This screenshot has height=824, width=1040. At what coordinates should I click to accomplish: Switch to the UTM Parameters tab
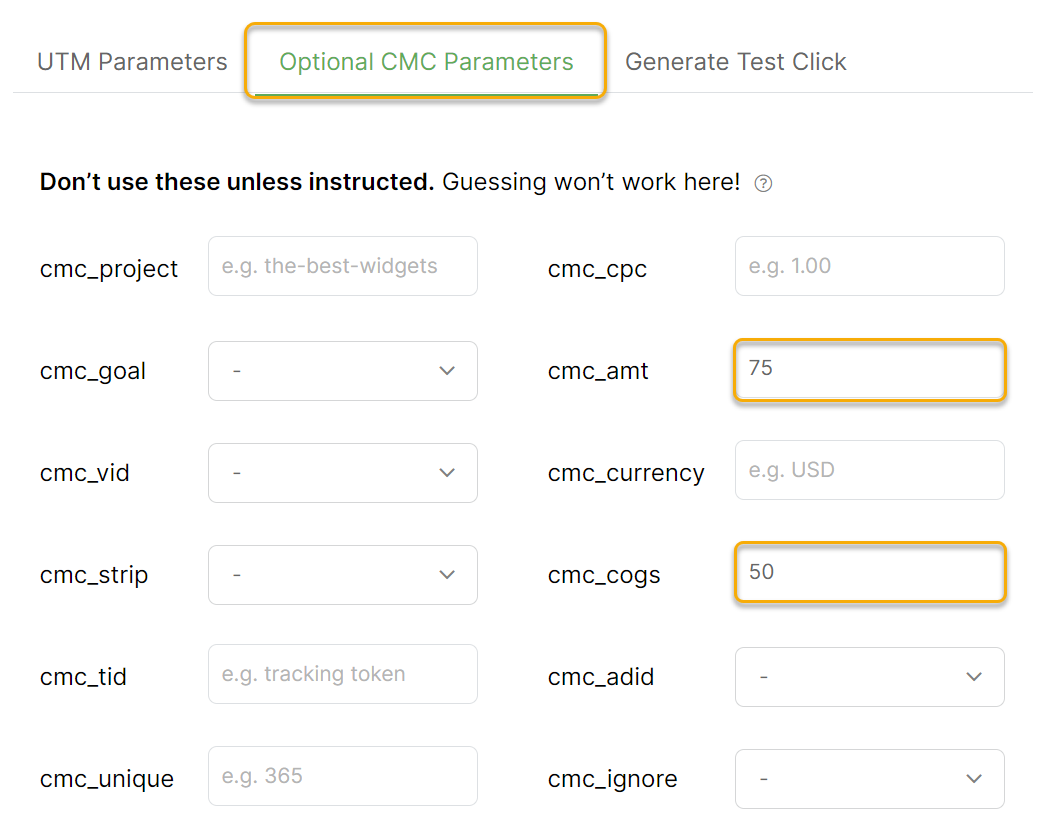132,62
